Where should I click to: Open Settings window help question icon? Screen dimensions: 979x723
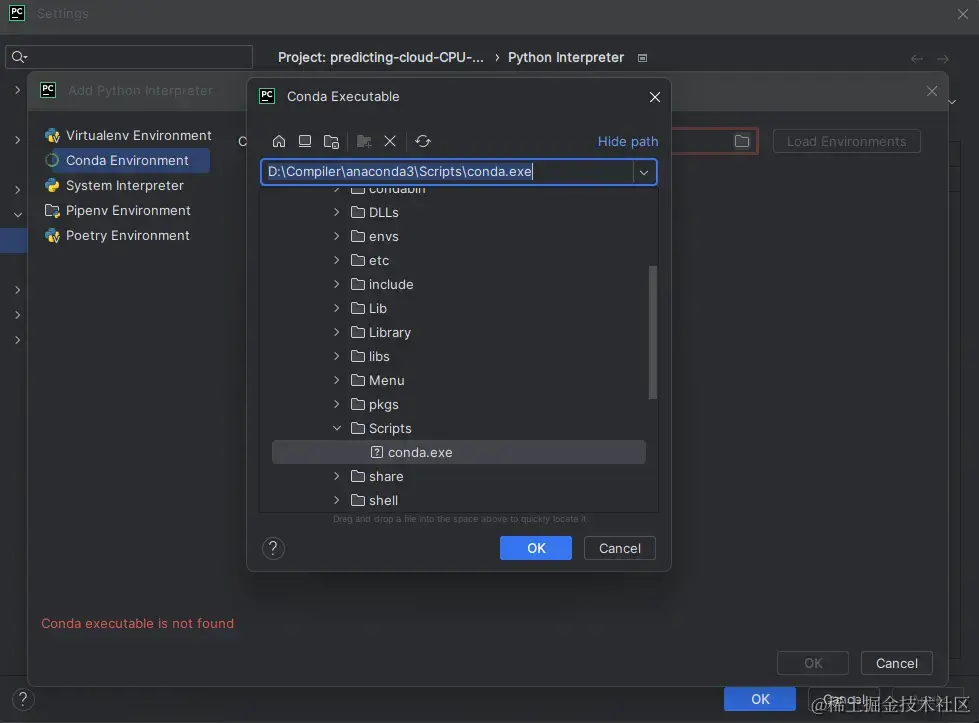tap(23, 699)
